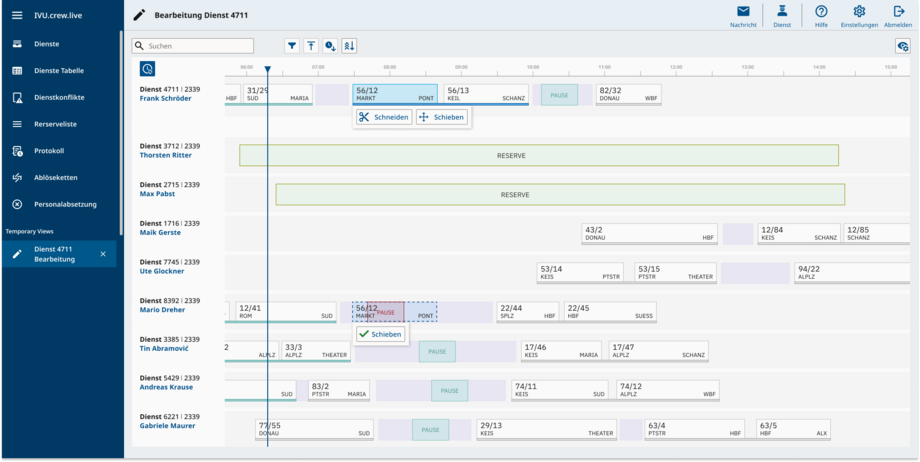The height and width of the screenshot is (462, 920).
Task: Open the sort order arrows control
Action: (x=349, y=46)
